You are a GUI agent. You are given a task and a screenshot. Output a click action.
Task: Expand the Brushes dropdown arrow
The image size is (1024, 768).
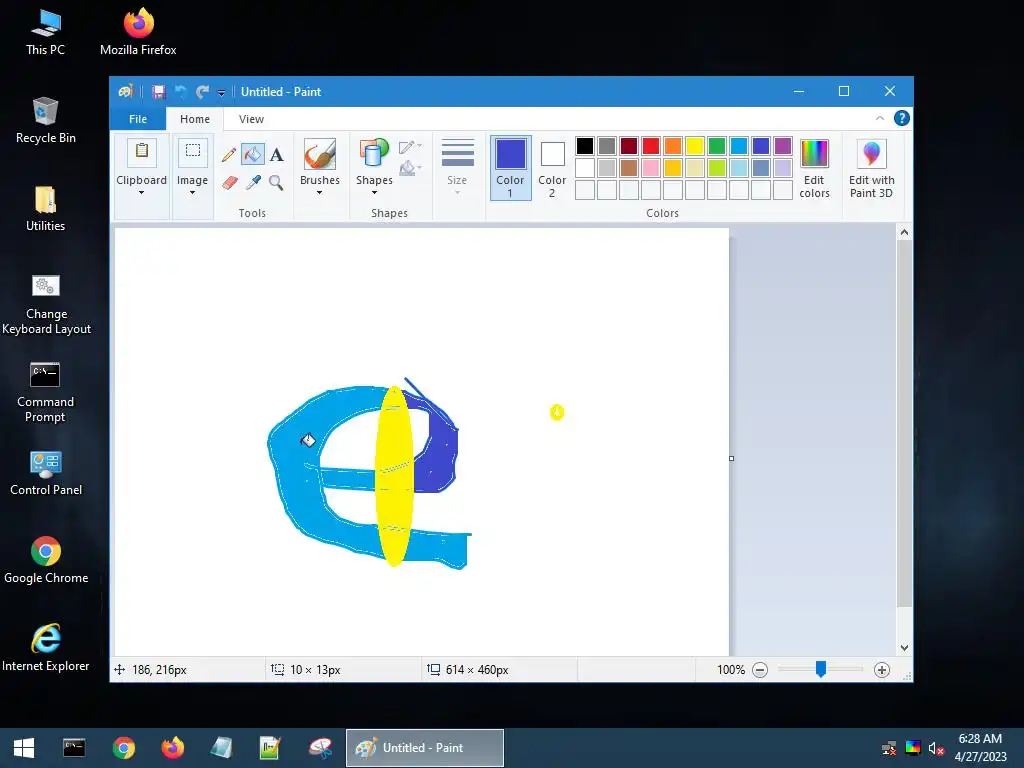tap(320, 193)
